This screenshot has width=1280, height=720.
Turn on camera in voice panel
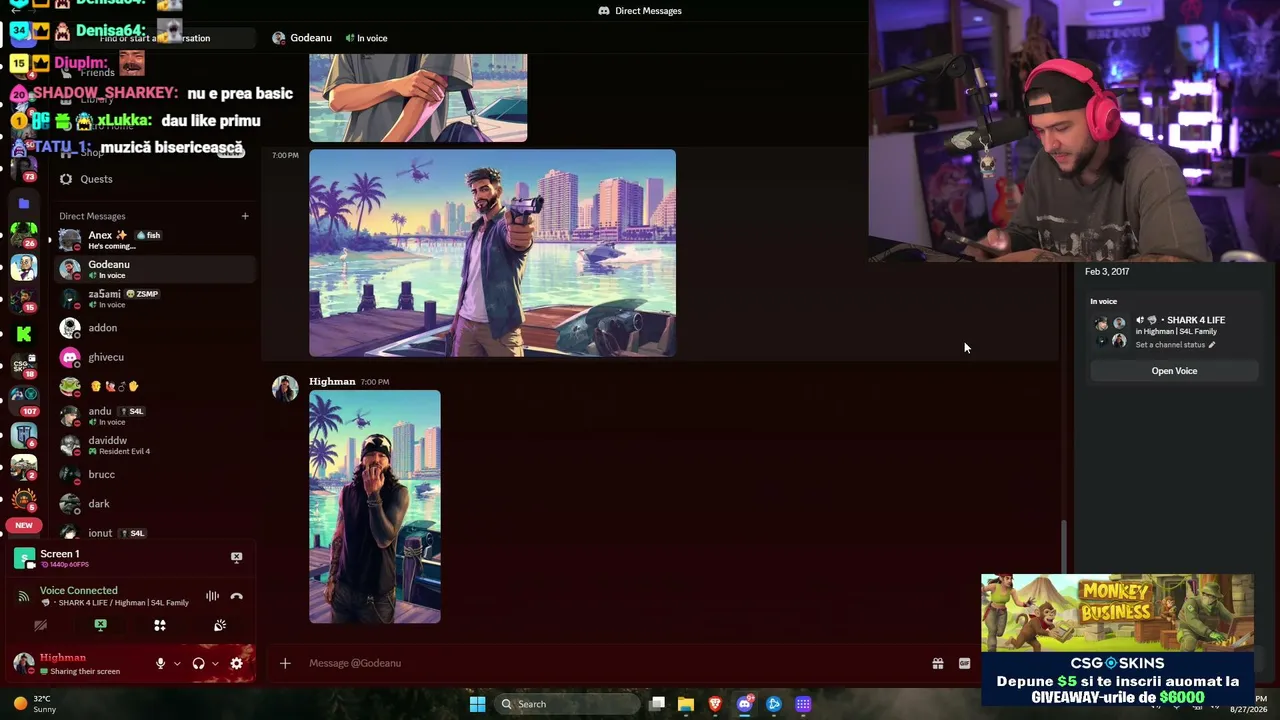[x=40, y=625]
